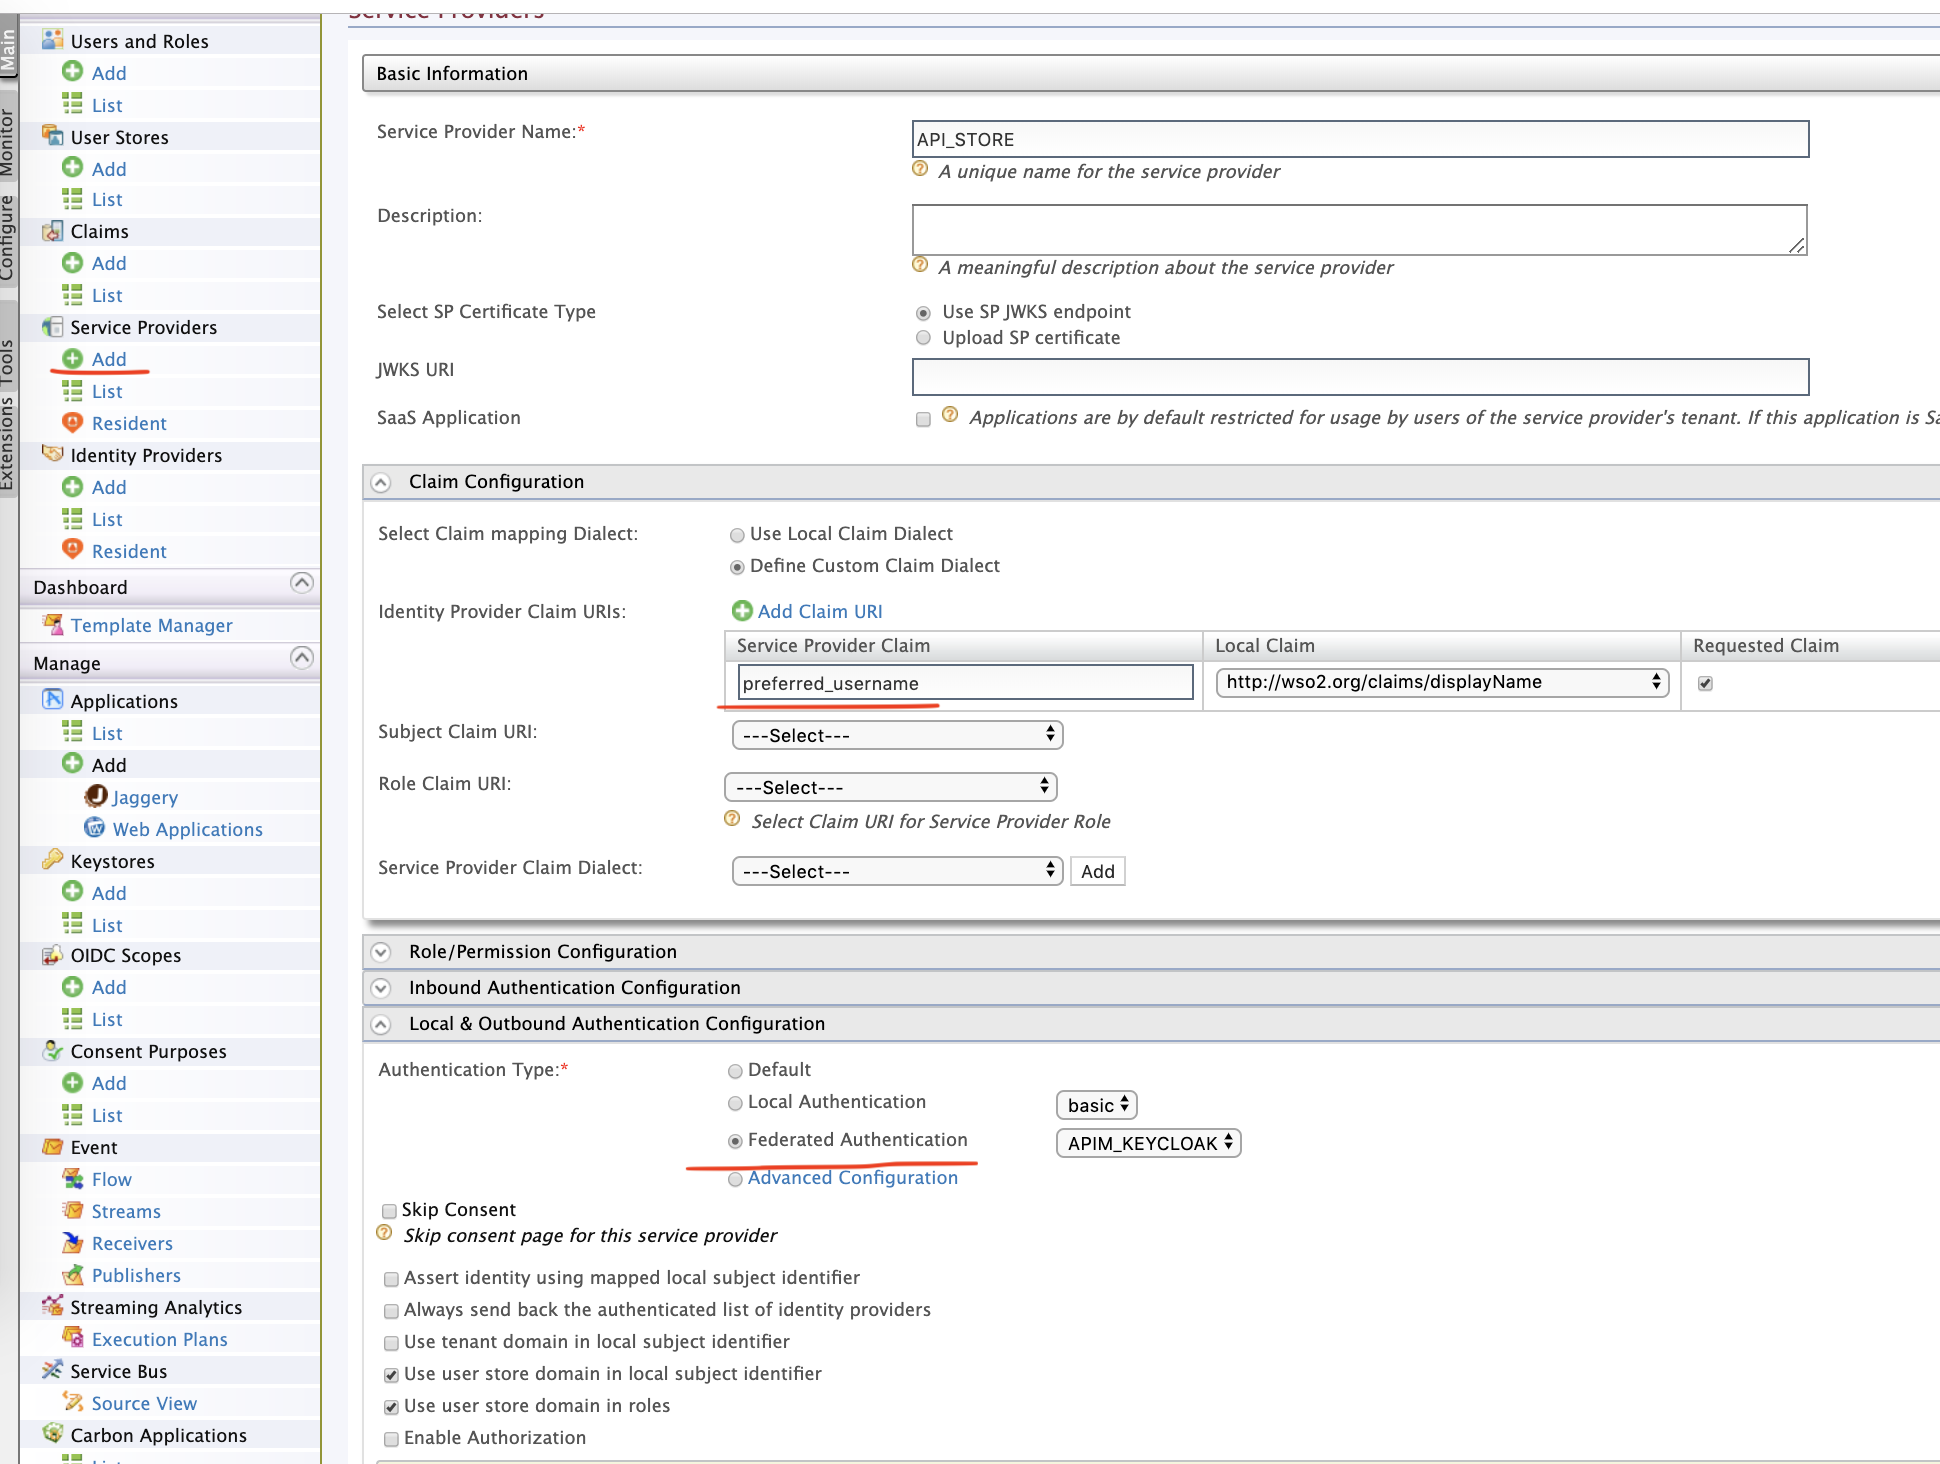Click the Web Applications globe icon
Screen dimensions: 1940x1464
coord(95,828)
